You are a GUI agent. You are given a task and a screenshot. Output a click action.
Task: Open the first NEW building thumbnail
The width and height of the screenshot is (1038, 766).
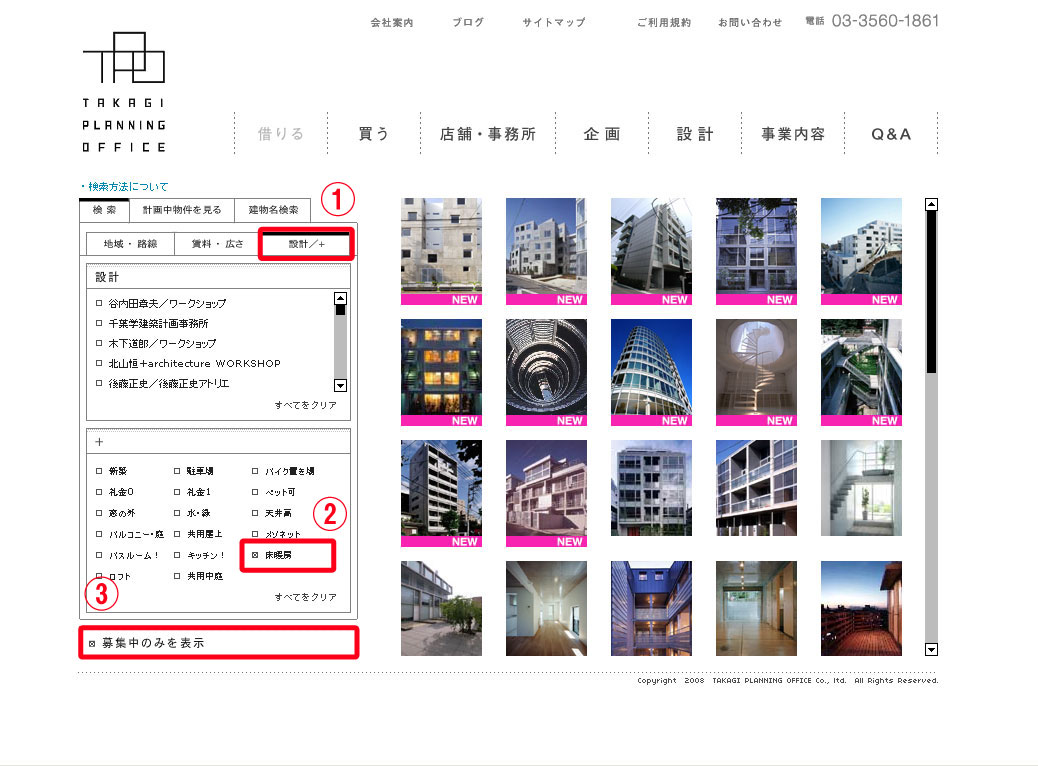442,251
